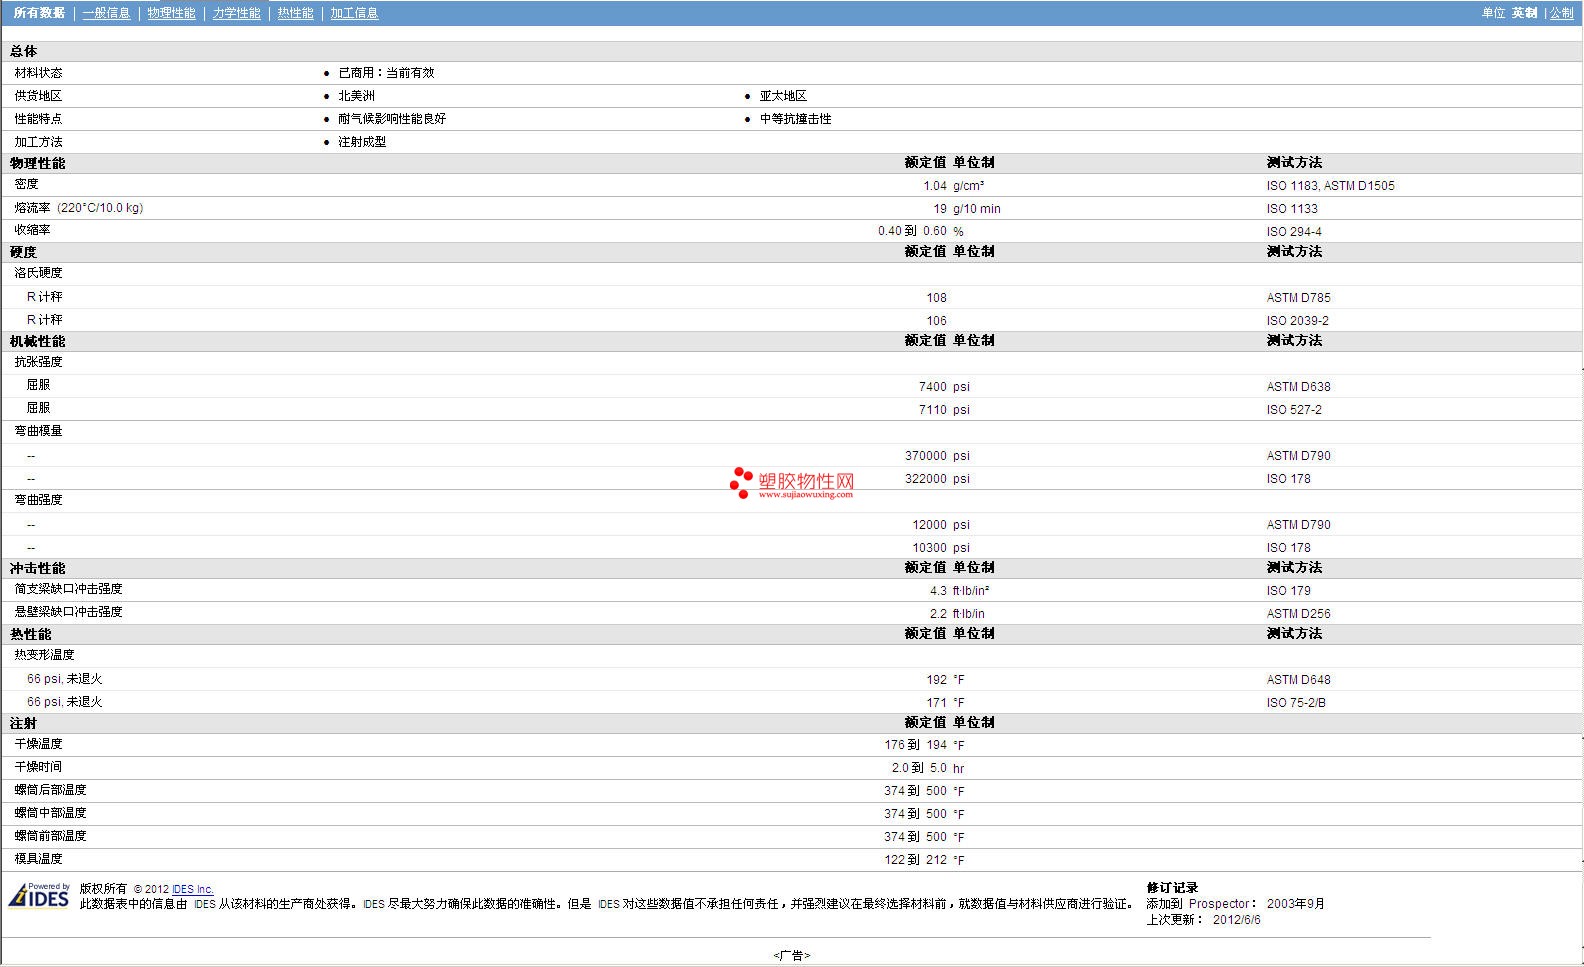
Task: Select flexural strength value 12000
Action: (x=929, y=525)
